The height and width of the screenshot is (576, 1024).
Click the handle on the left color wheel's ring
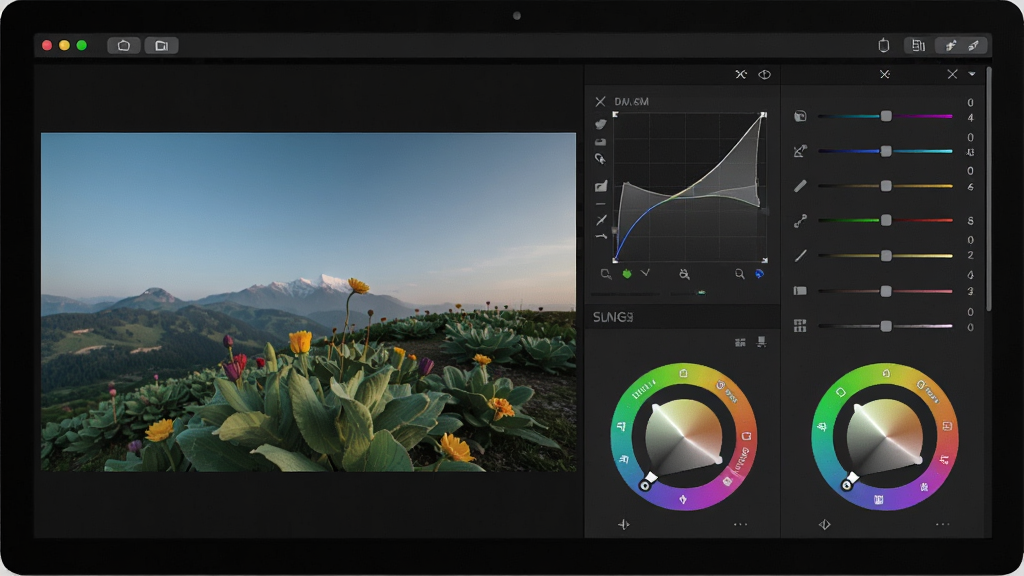[645, 485]
